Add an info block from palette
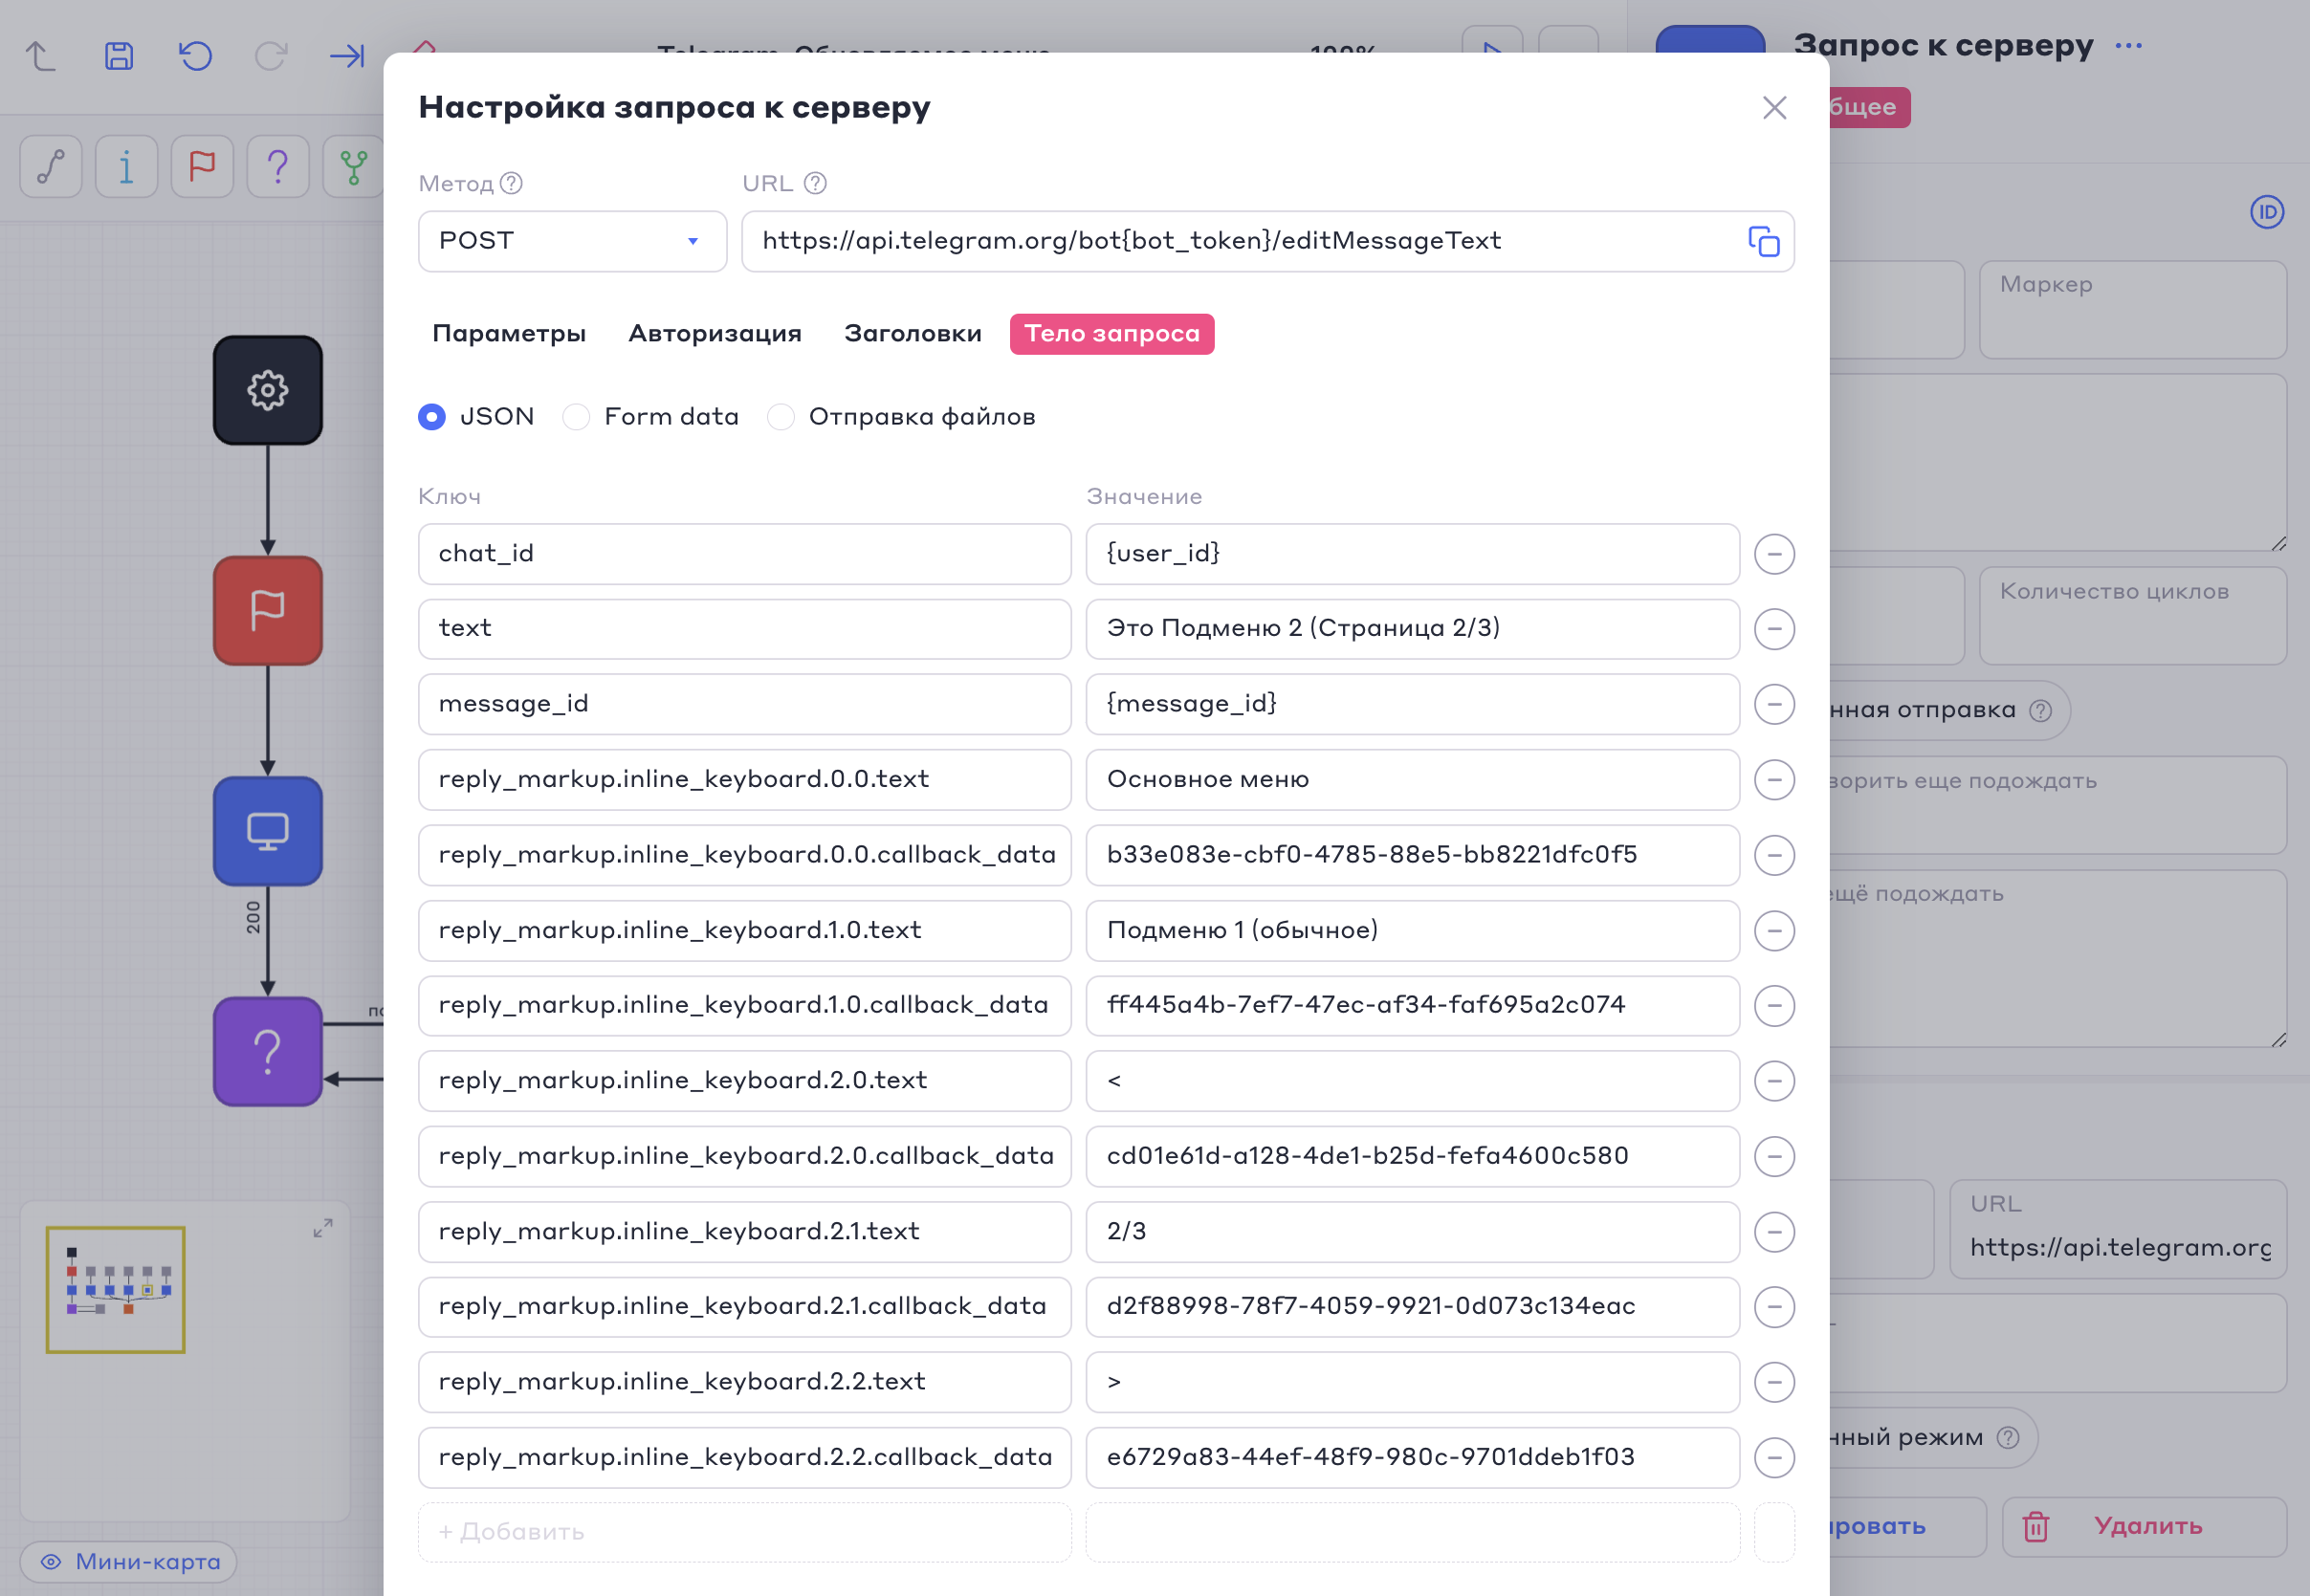The image size is (2310, 1596). pyautogui.click(x=126, y=166)
